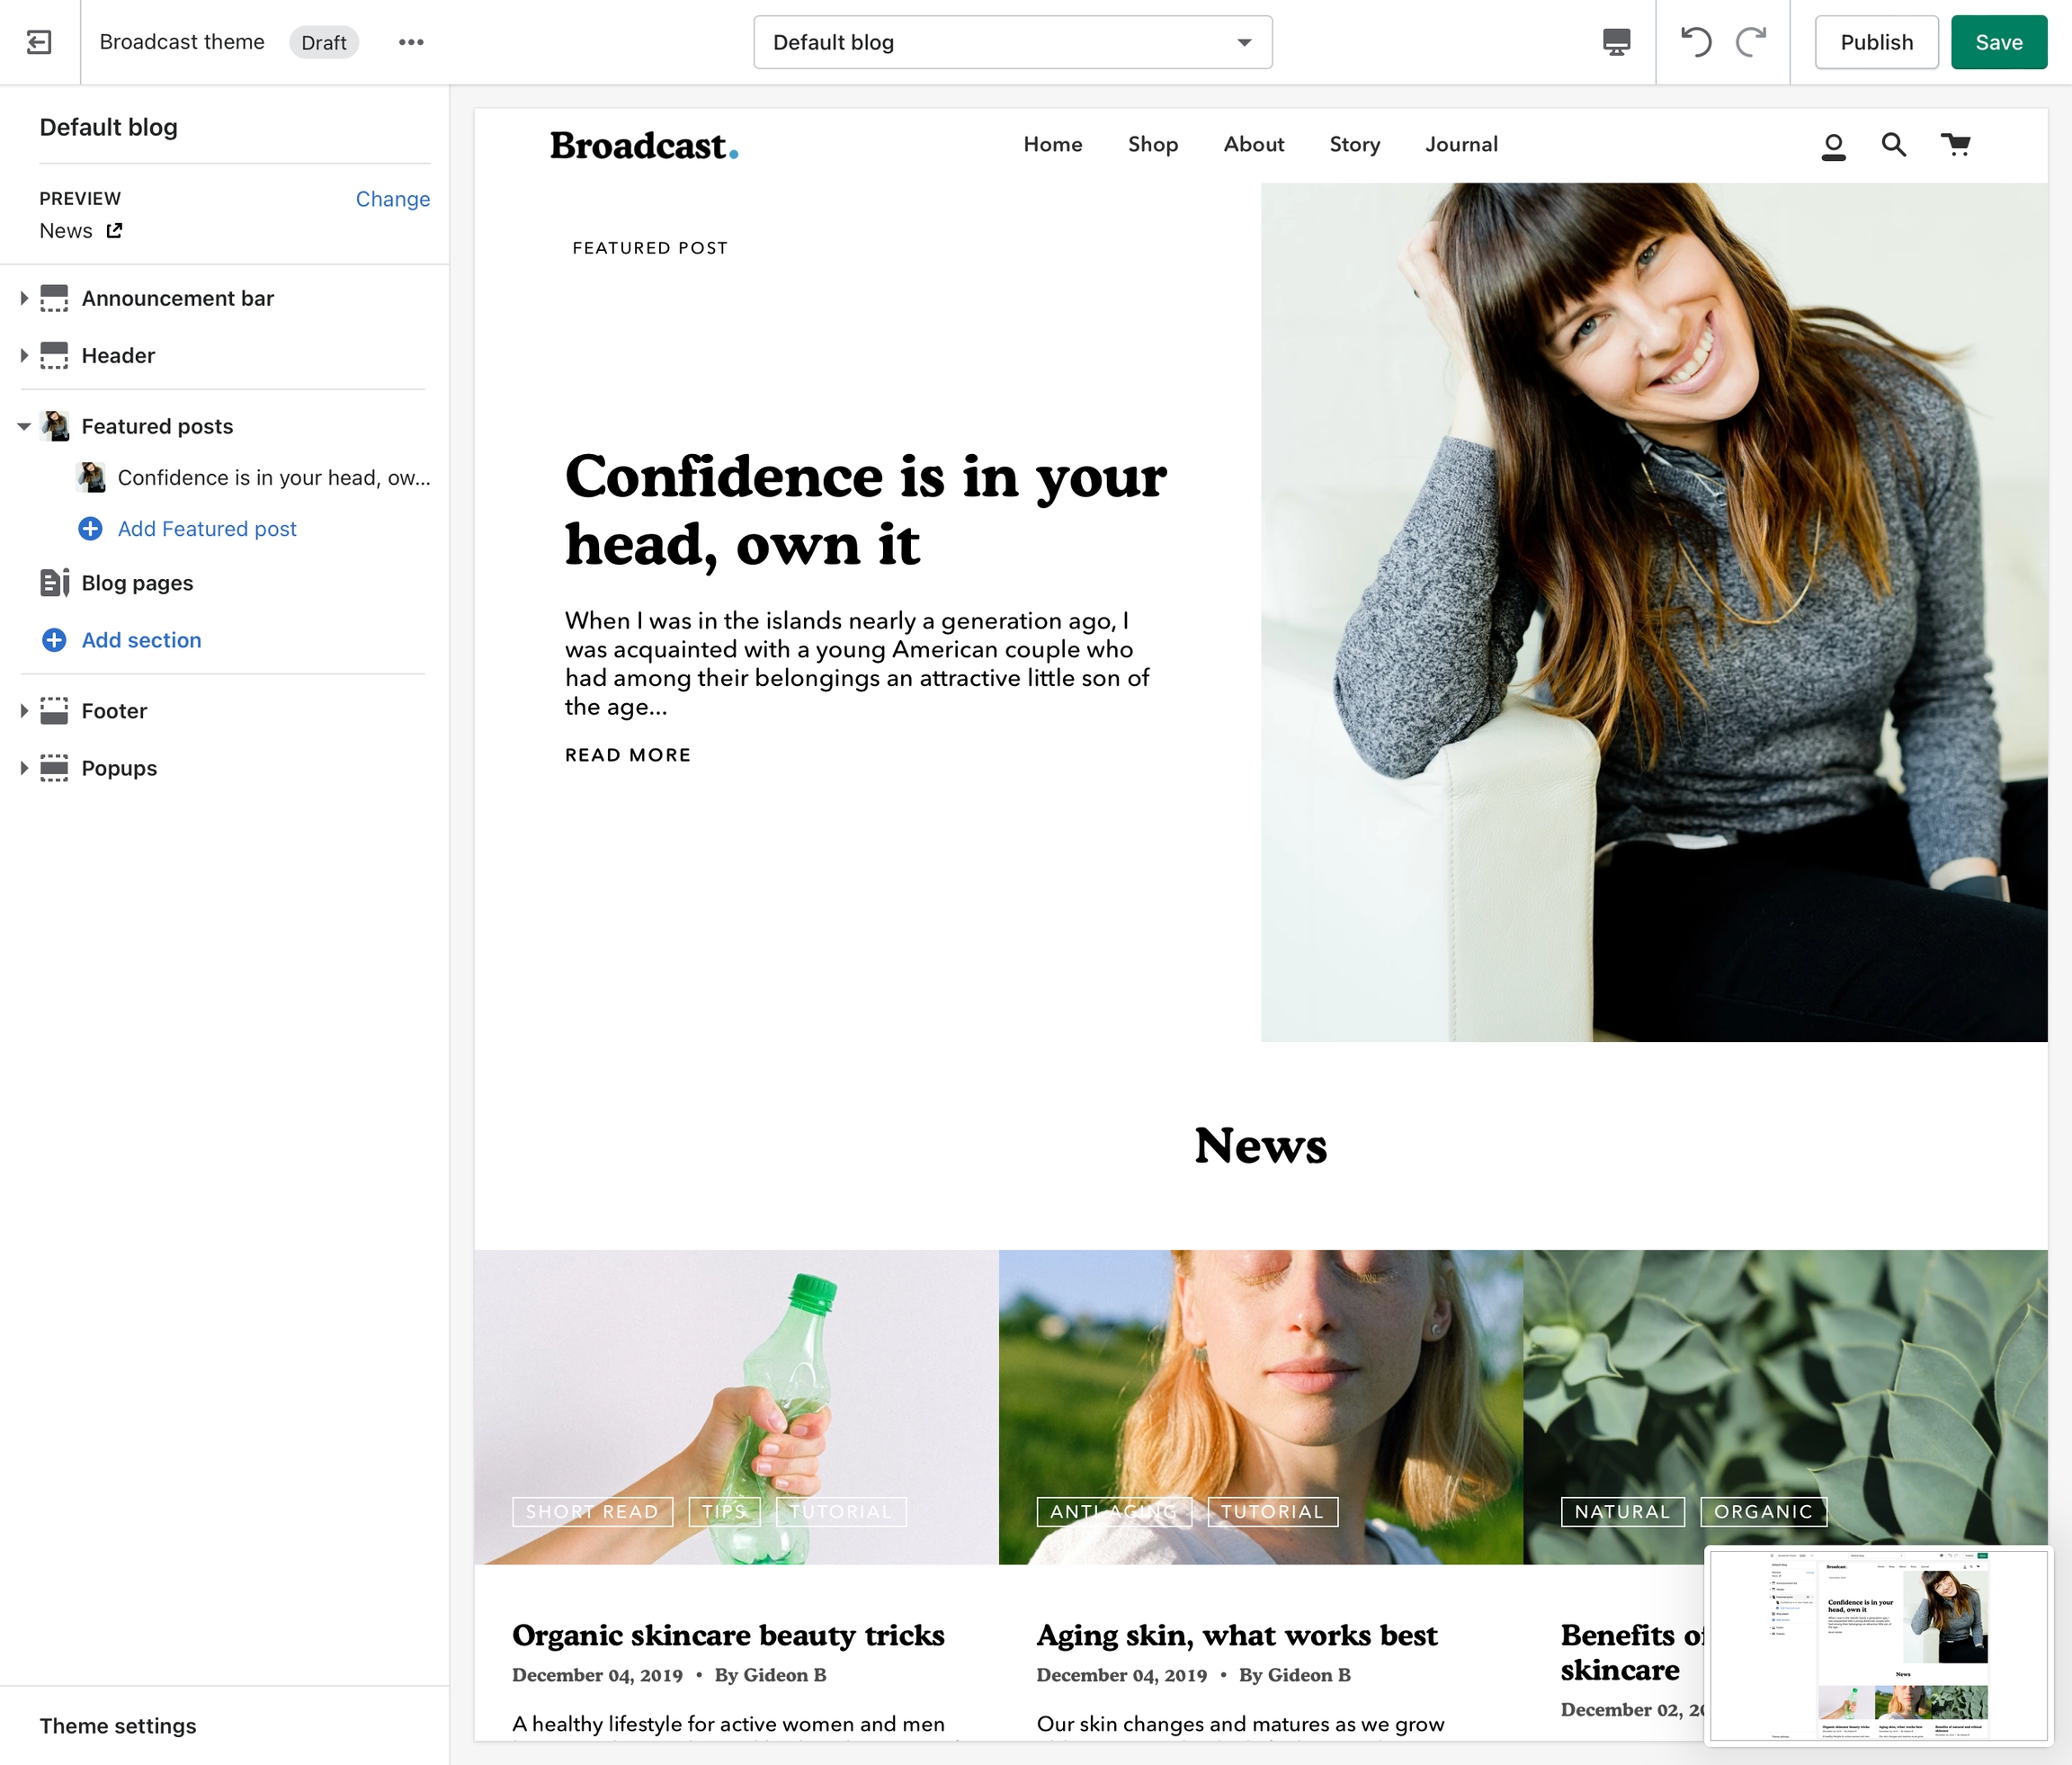Open News preview external link icon
The width and height of the screenshot is (2072, 1765).
pyautogui.click(x=114, y=231)
